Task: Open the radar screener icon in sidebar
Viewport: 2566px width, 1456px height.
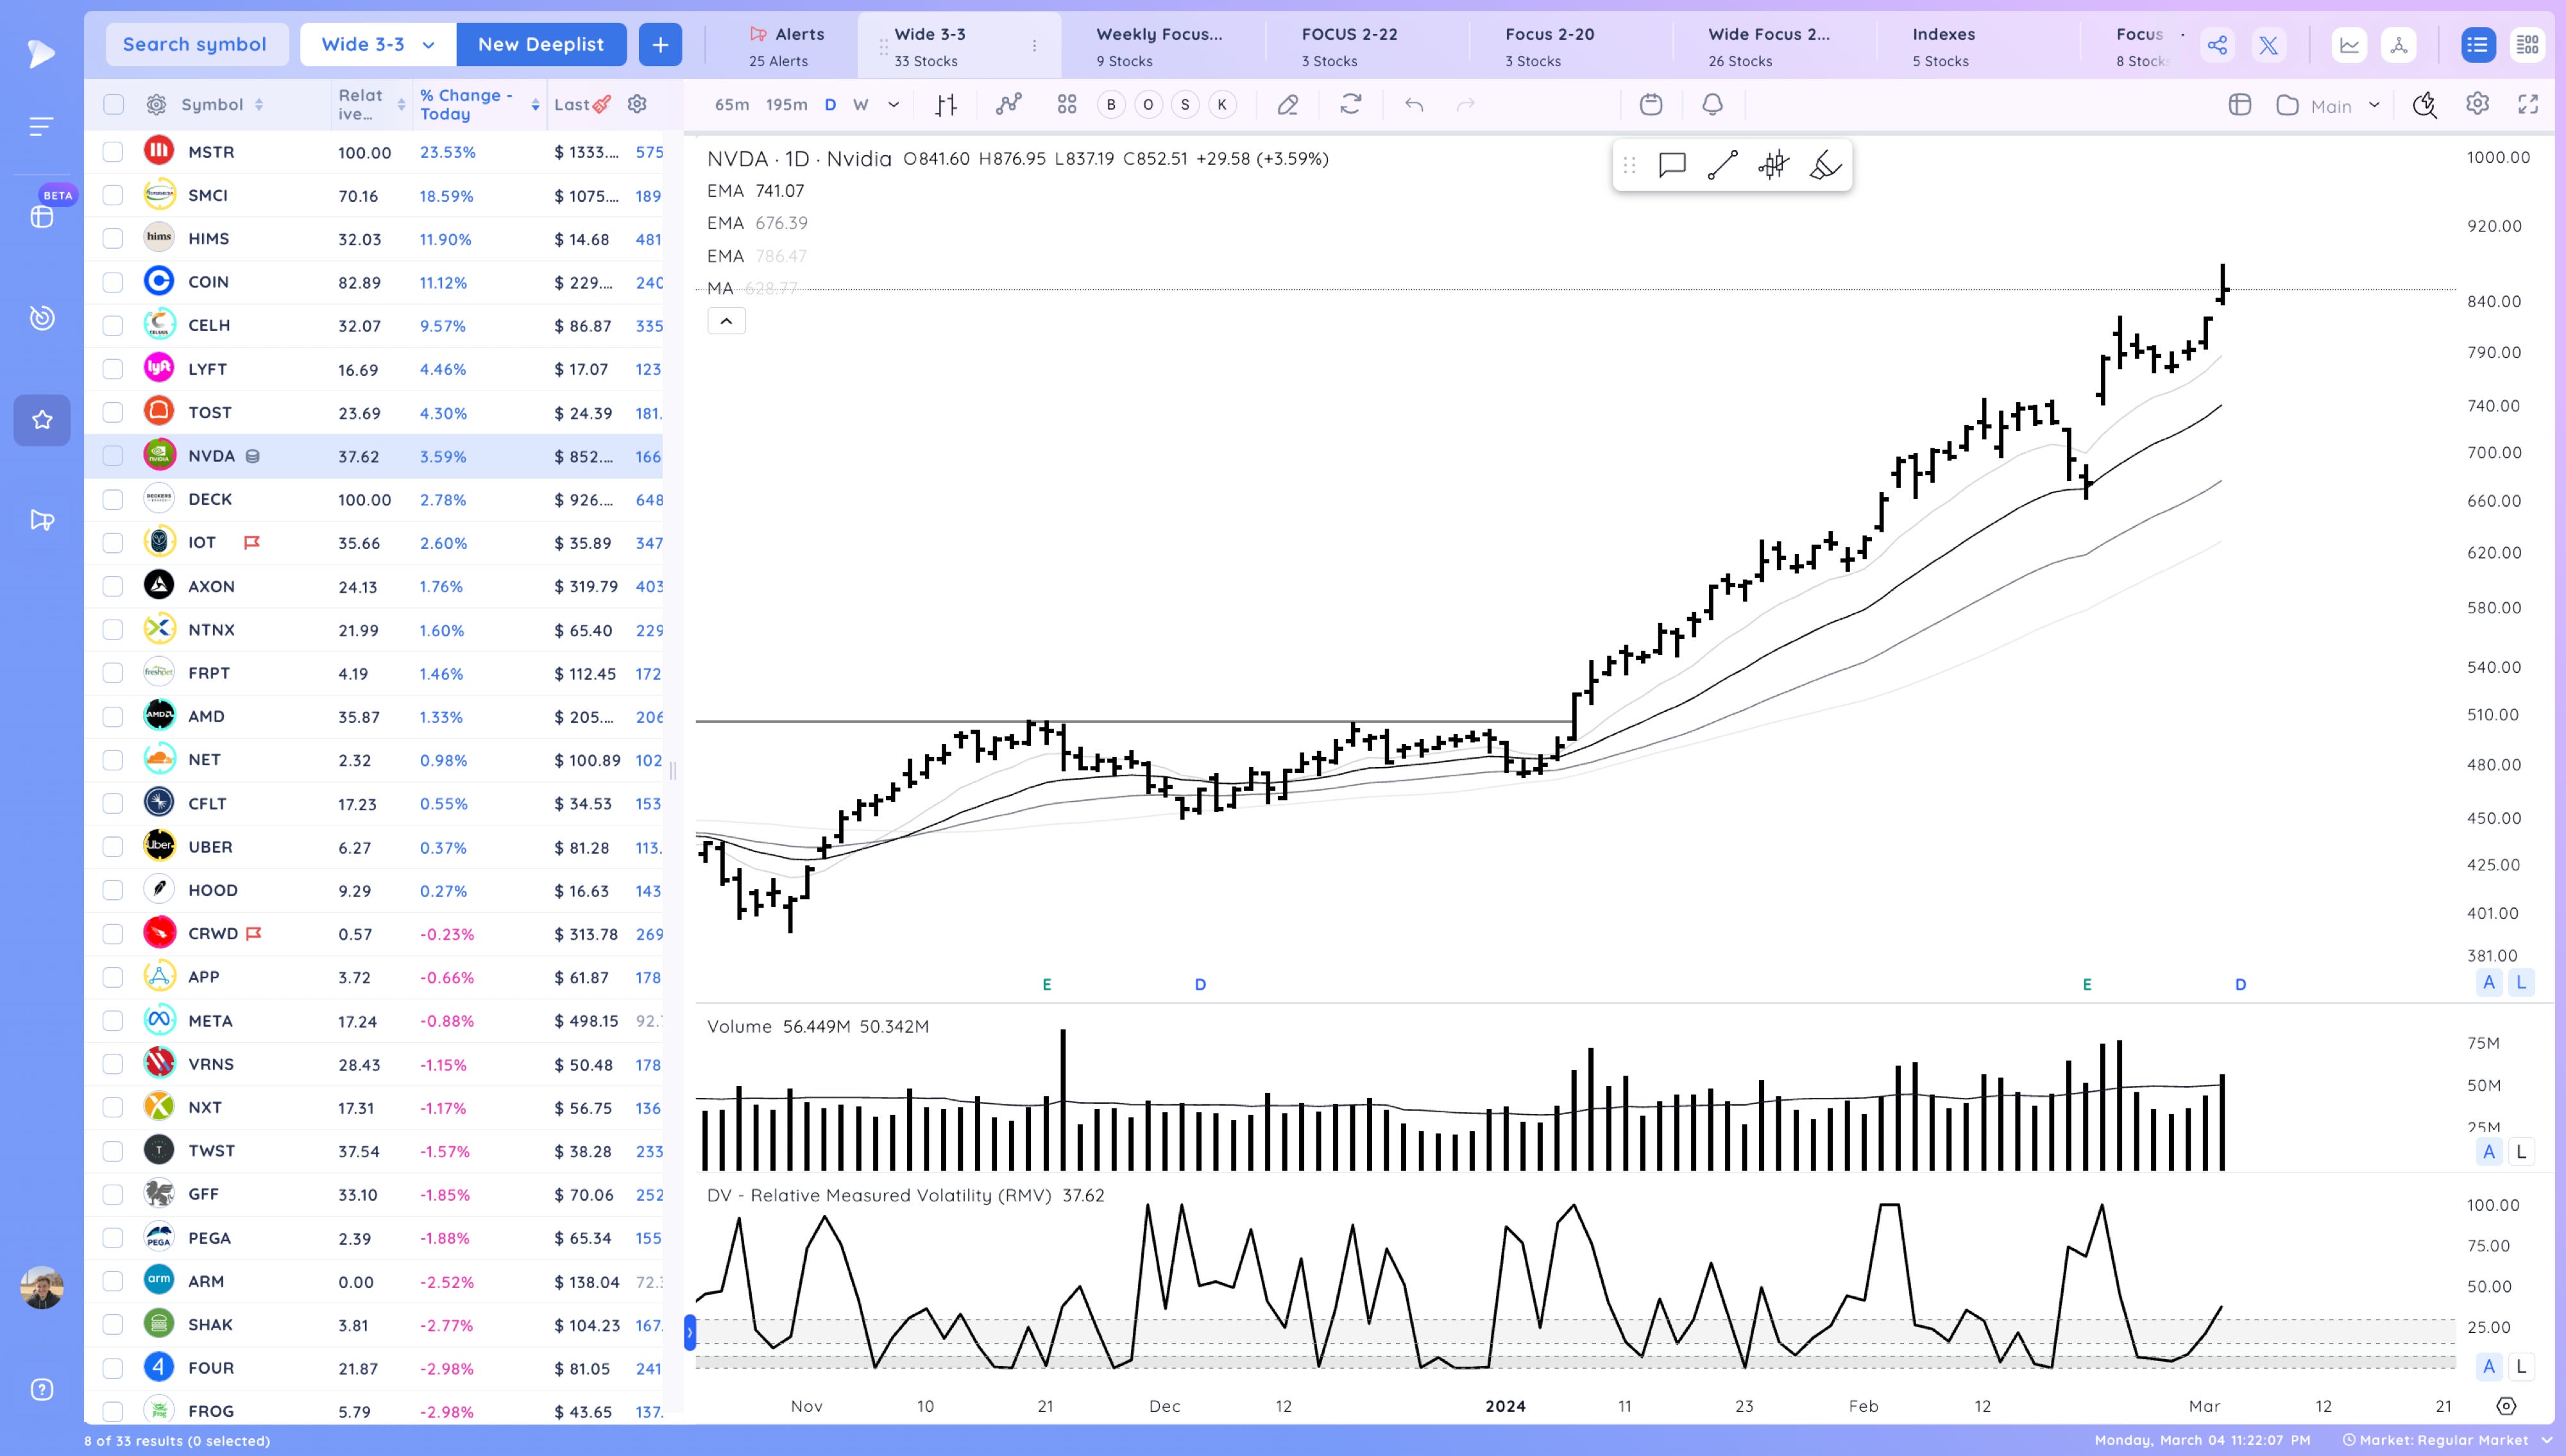Action: pos(42,318)
